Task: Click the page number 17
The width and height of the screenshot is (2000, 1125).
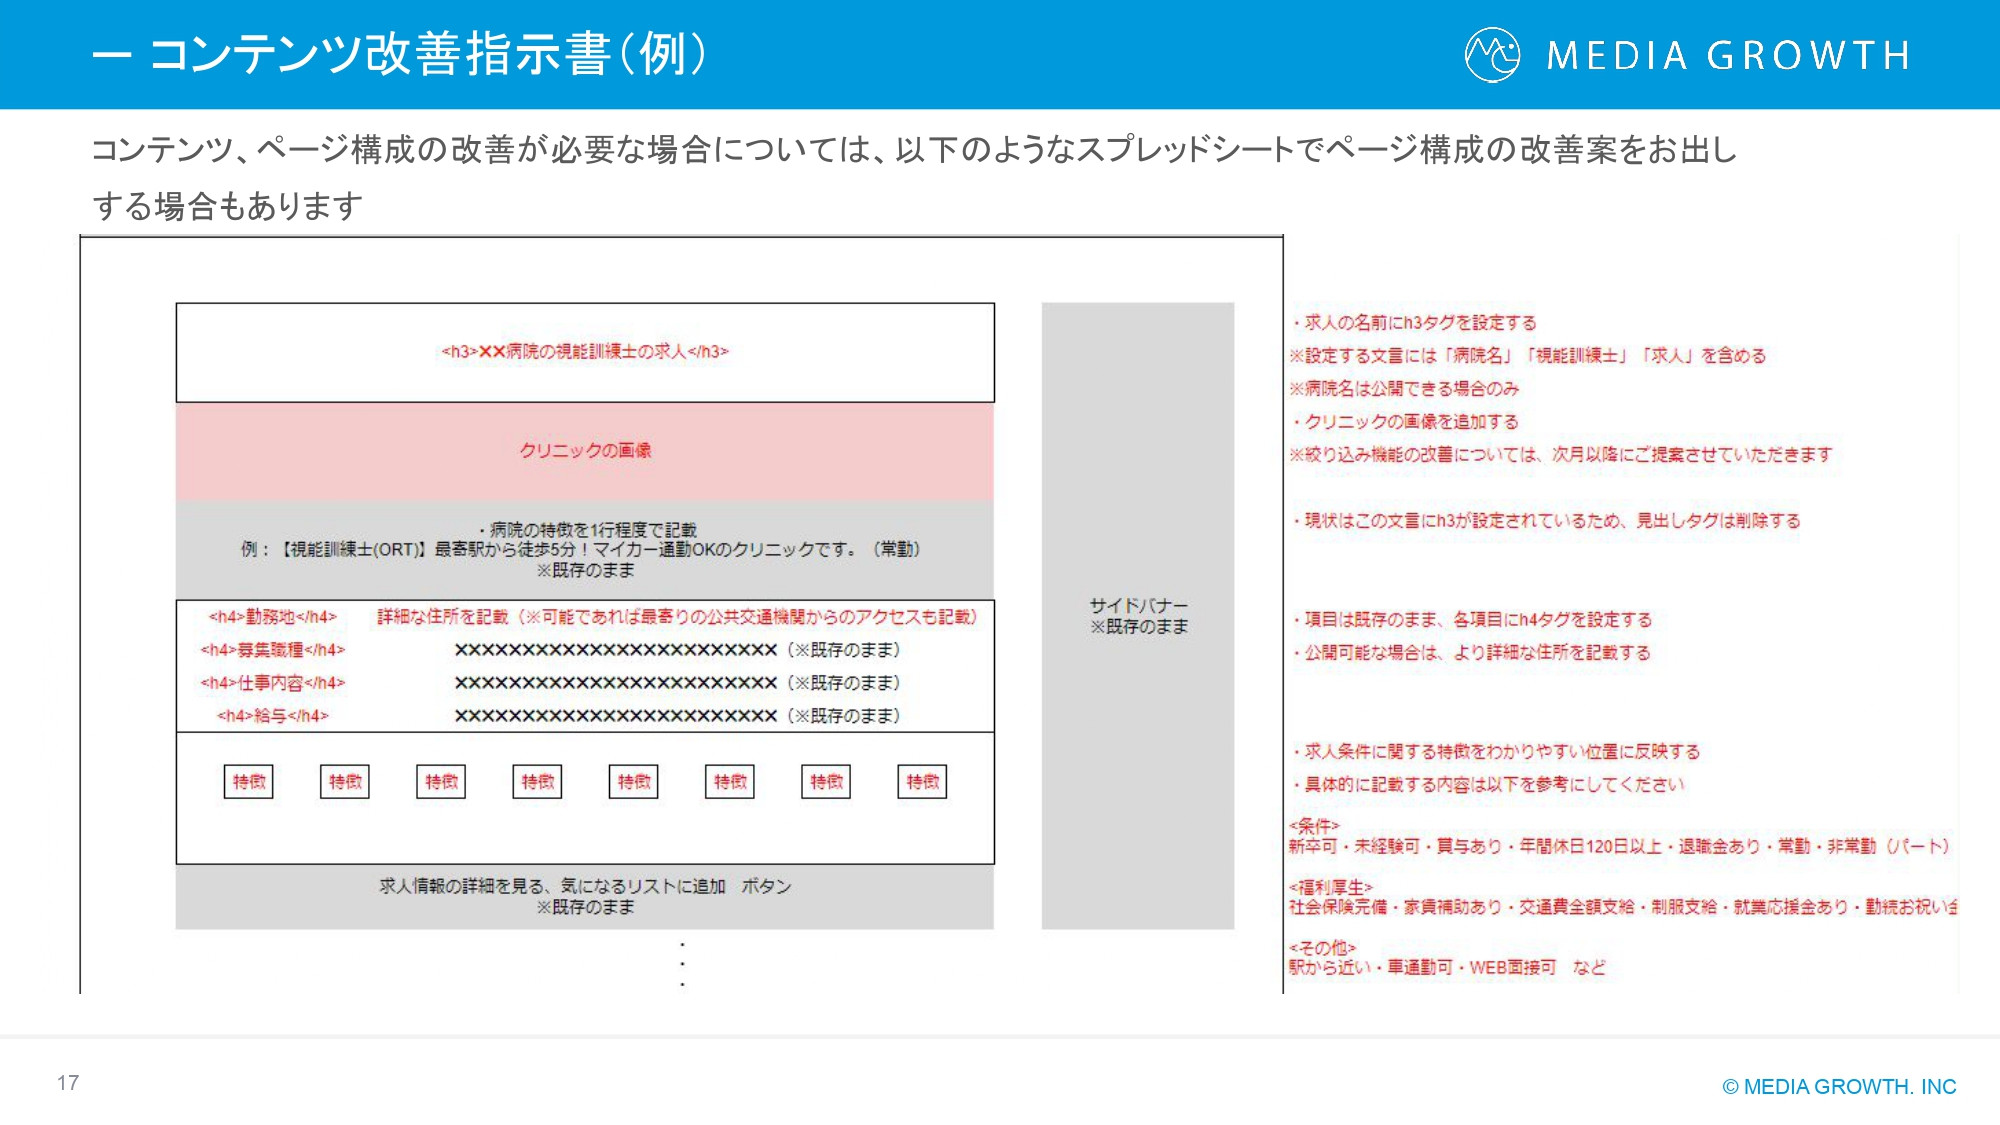Action: 68,1082
